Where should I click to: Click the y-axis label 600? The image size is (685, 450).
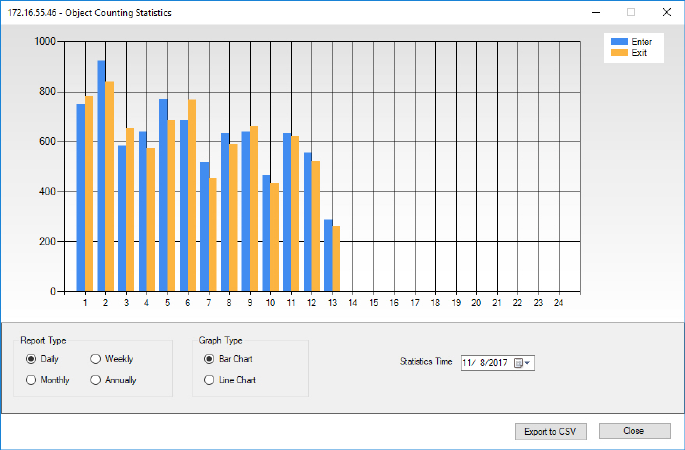coord(48,141)
